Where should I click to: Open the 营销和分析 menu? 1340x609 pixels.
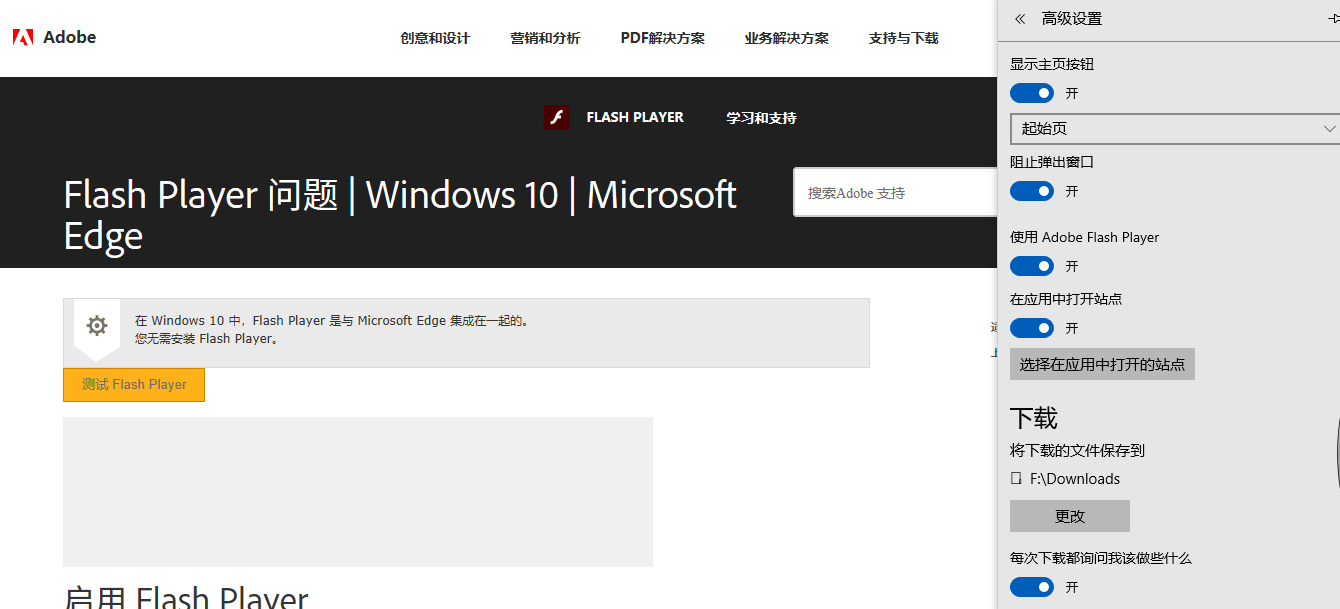[x=545, y=38]
